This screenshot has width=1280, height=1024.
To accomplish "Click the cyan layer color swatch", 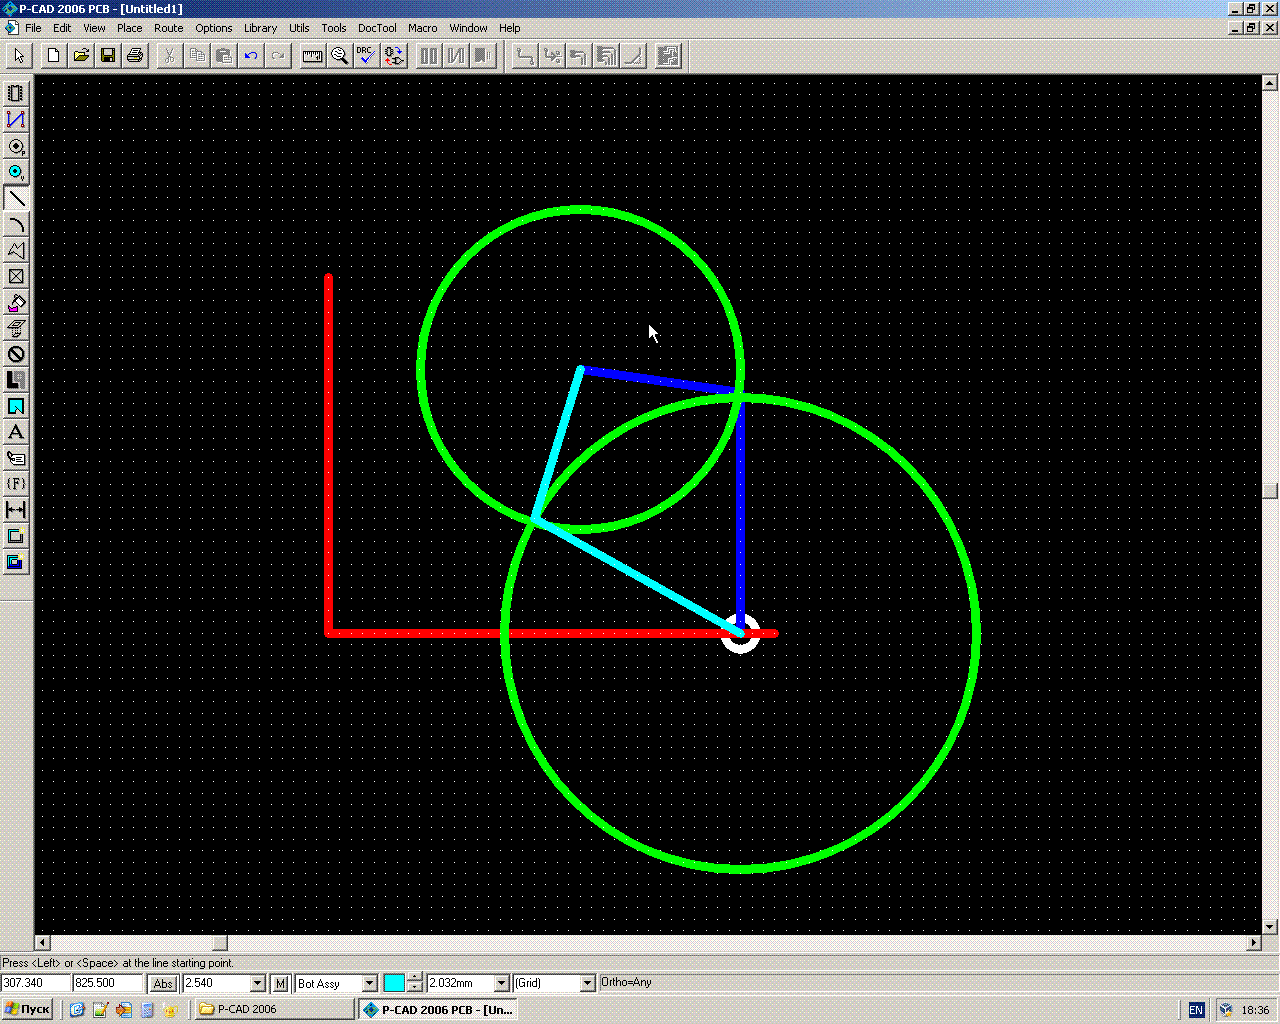I will [x=394, y=984].
